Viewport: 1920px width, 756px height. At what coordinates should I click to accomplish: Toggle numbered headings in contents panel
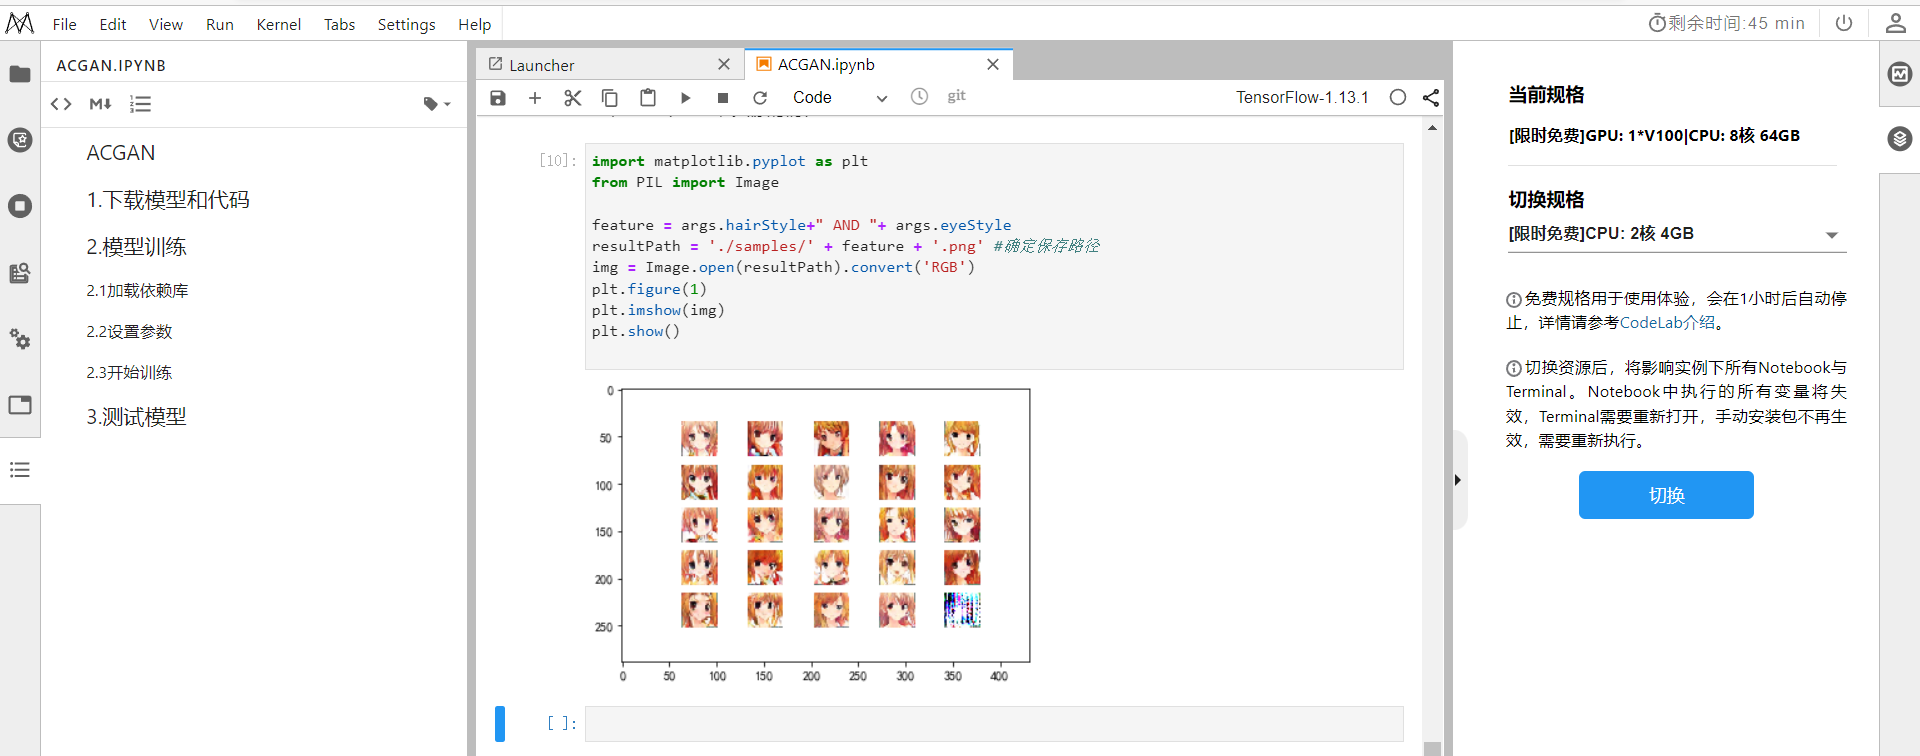pyautogui.click(x=141, y=104)
